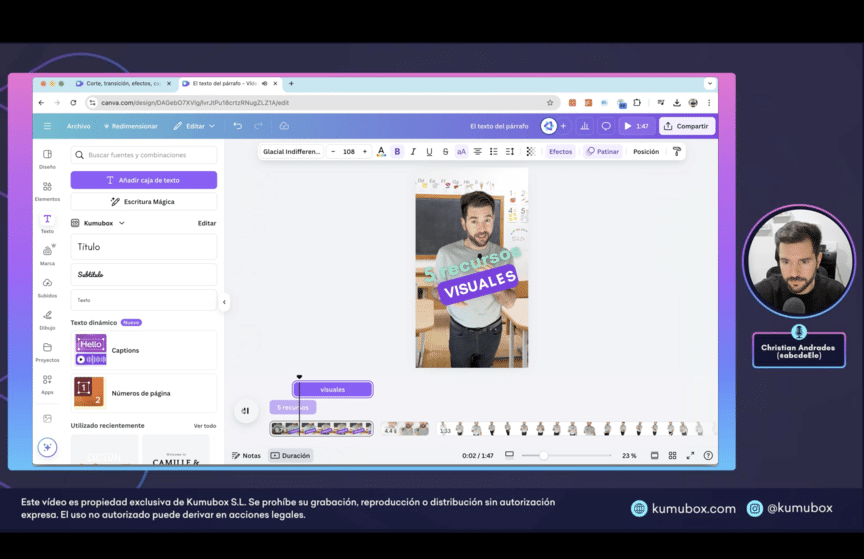This screenshot has height=559, width=864.
Task: Click the design title El texto del párrafo
Action: pos(499,126)
